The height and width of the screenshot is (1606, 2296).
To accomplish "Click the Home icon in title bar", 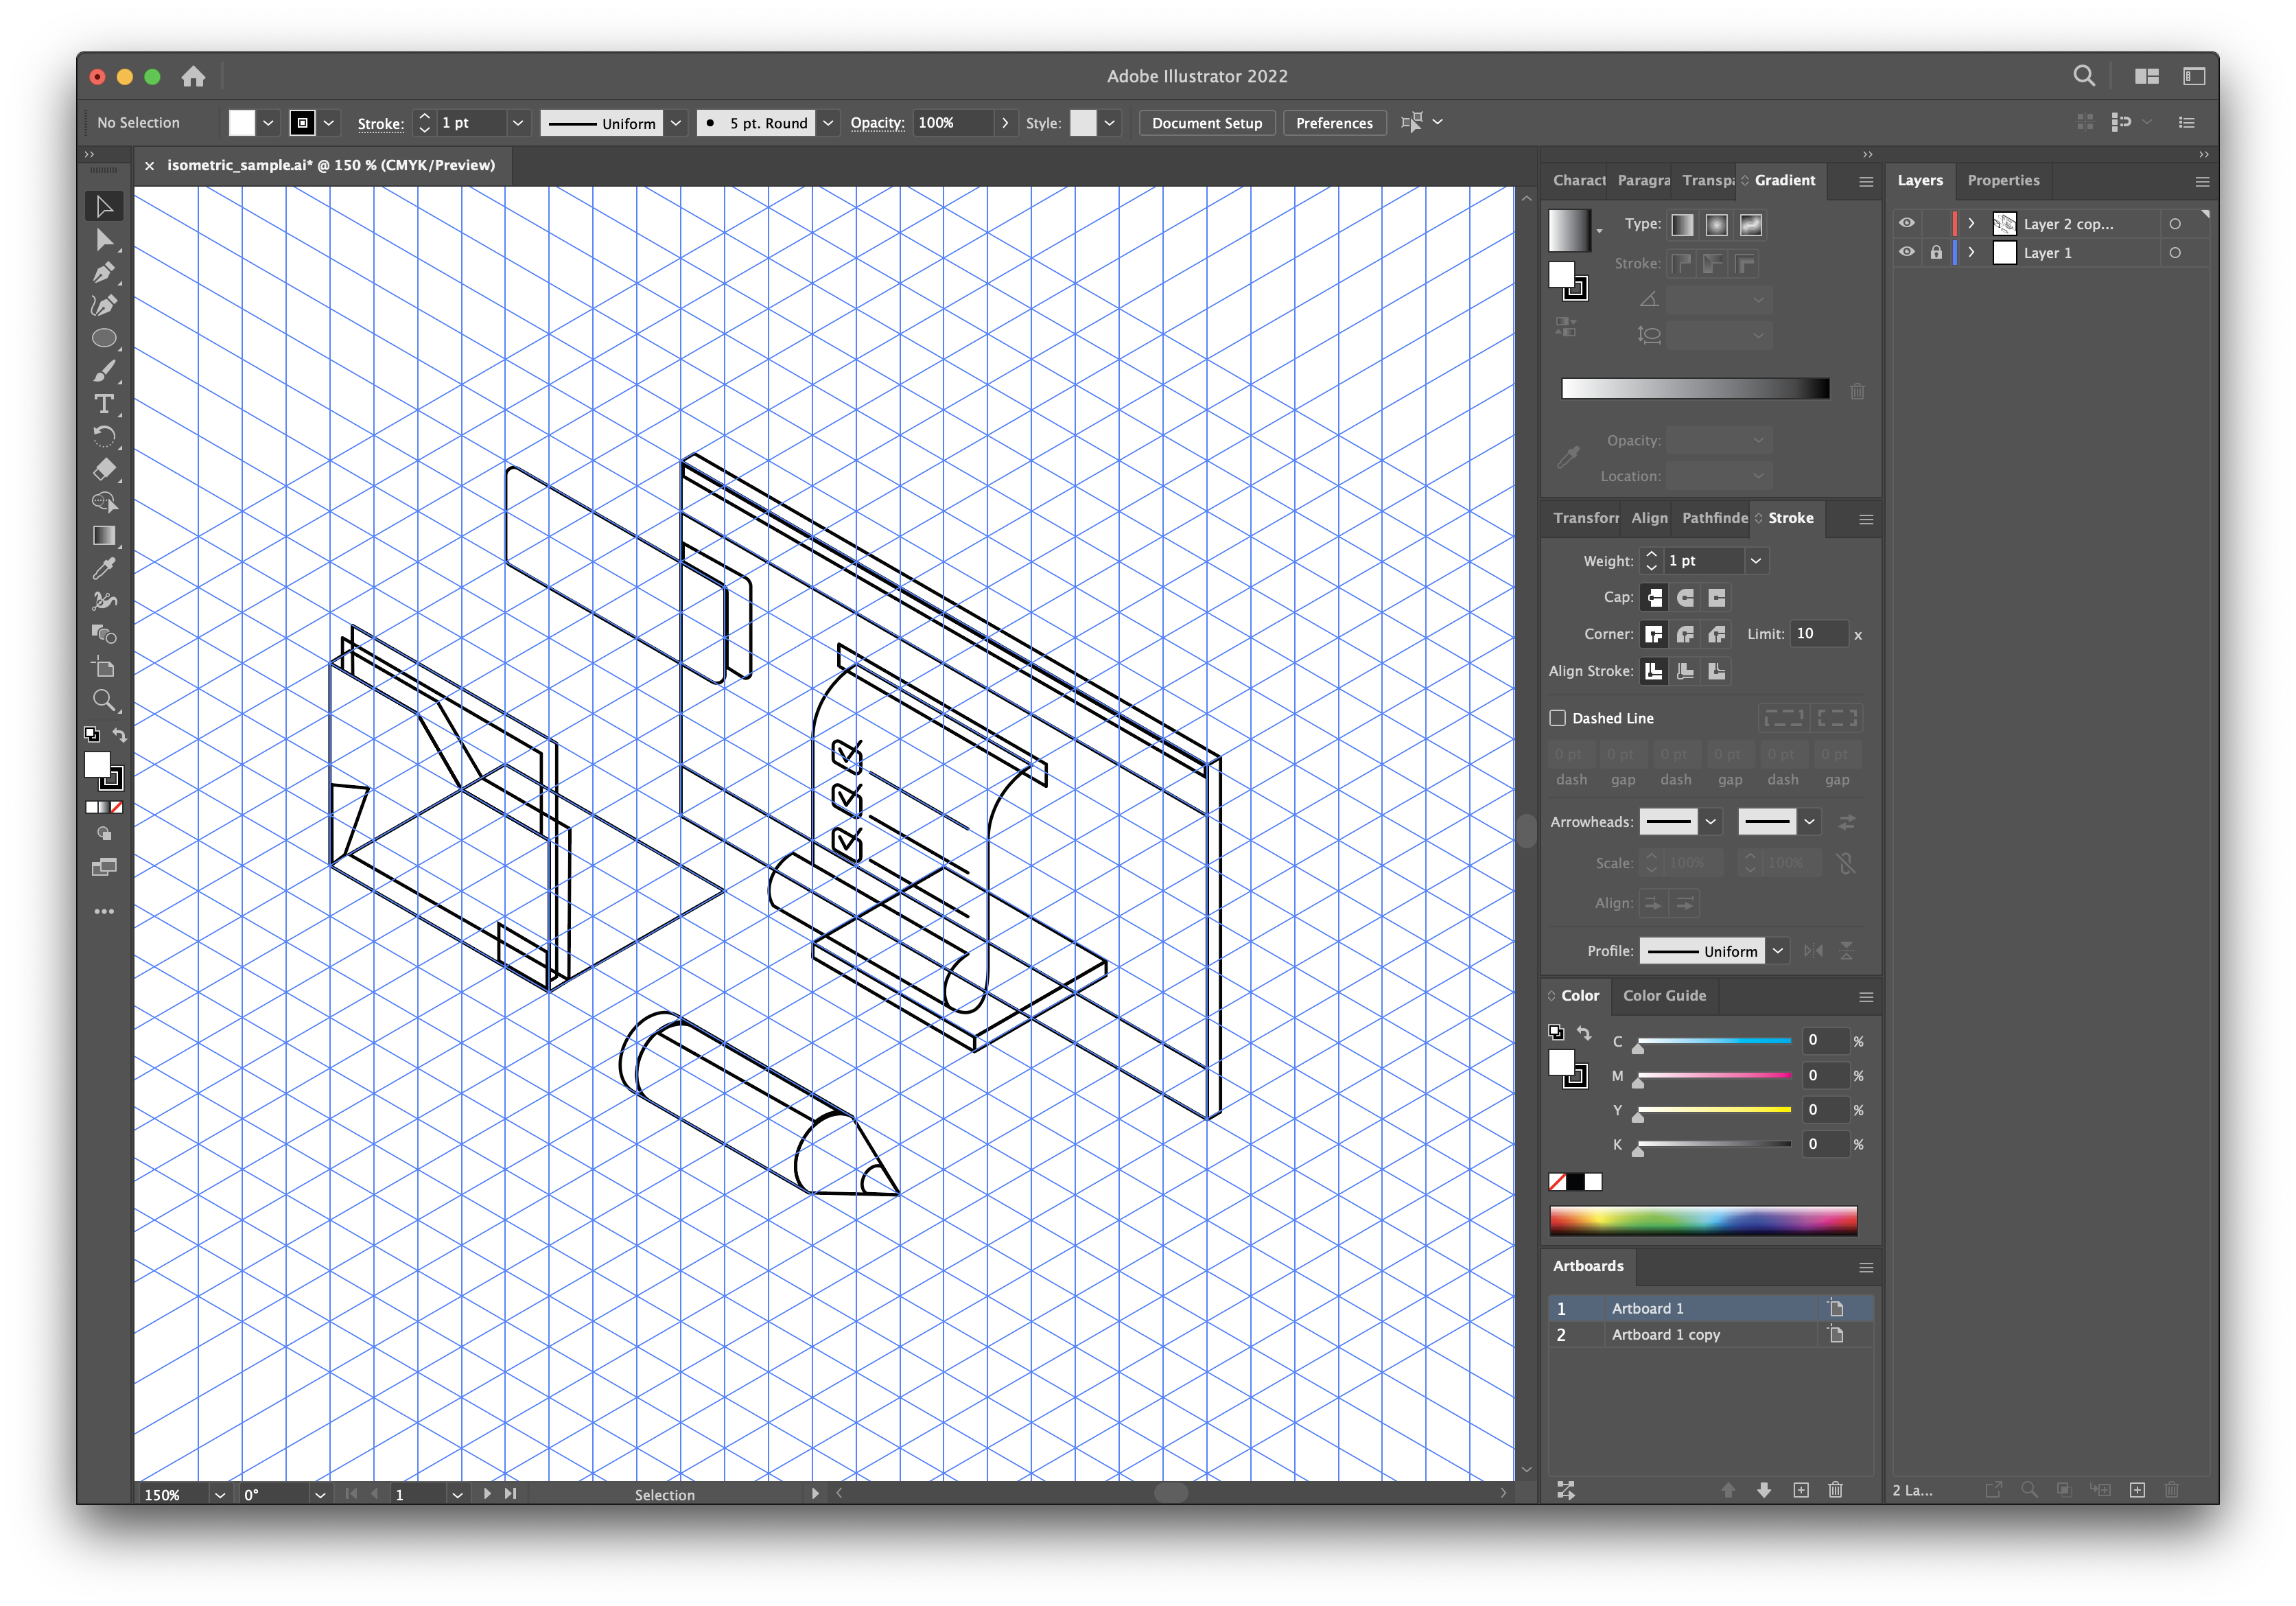I will pyautogui.click(x=193, y=76).
